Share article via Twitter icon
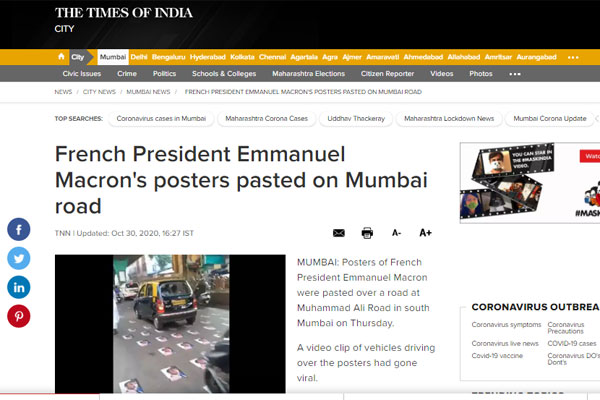This screenshot has width=600, height=400. coord(19,258)
